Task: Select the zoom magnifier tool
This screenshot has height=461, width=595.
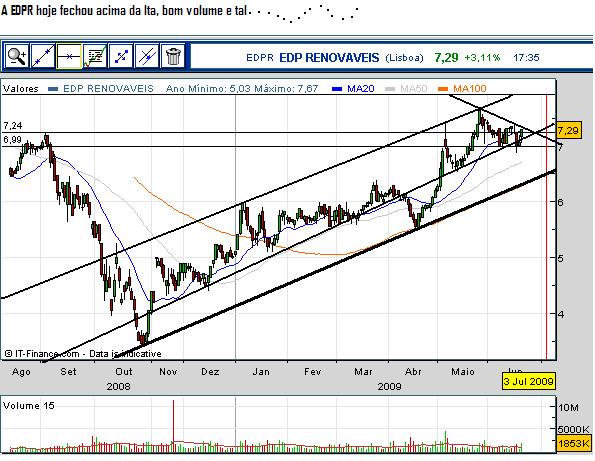Action: tap(17, 57)
